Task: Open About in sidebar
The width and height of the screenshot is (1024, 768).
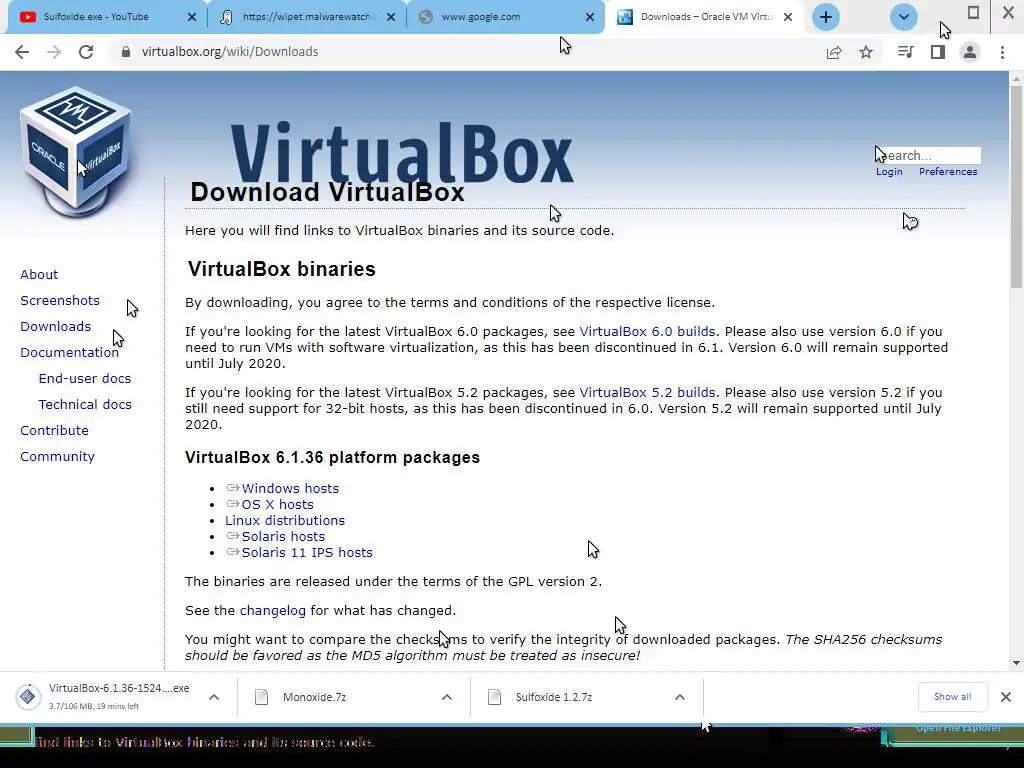Action: [39, 274]
